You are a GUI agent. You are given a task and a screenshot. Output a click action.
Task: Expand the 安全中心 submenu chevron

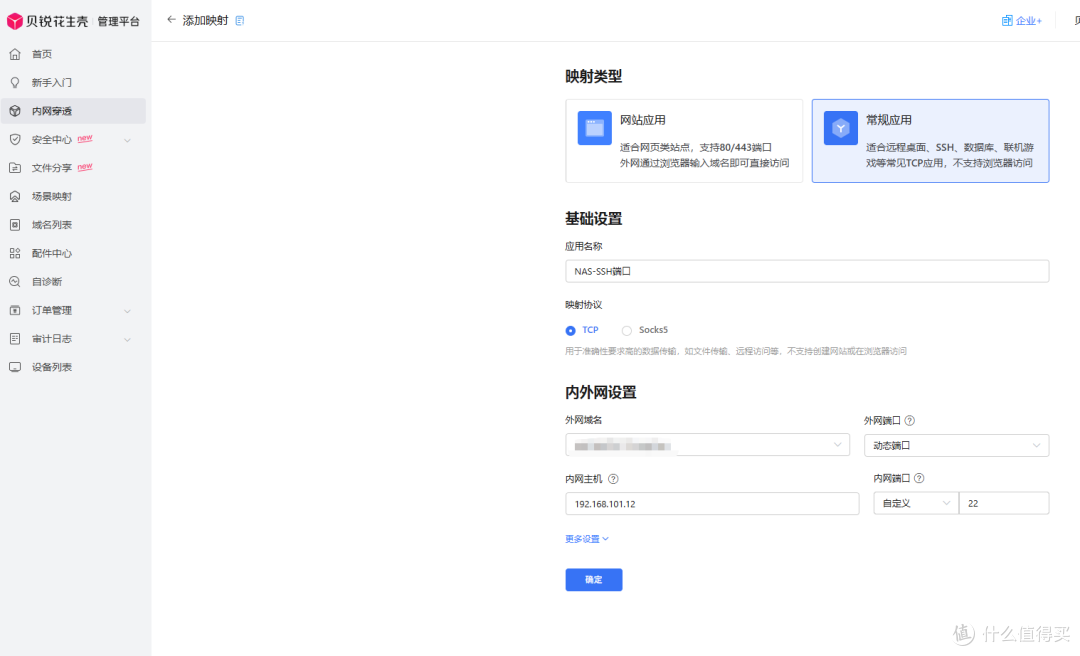click(127, 140)
